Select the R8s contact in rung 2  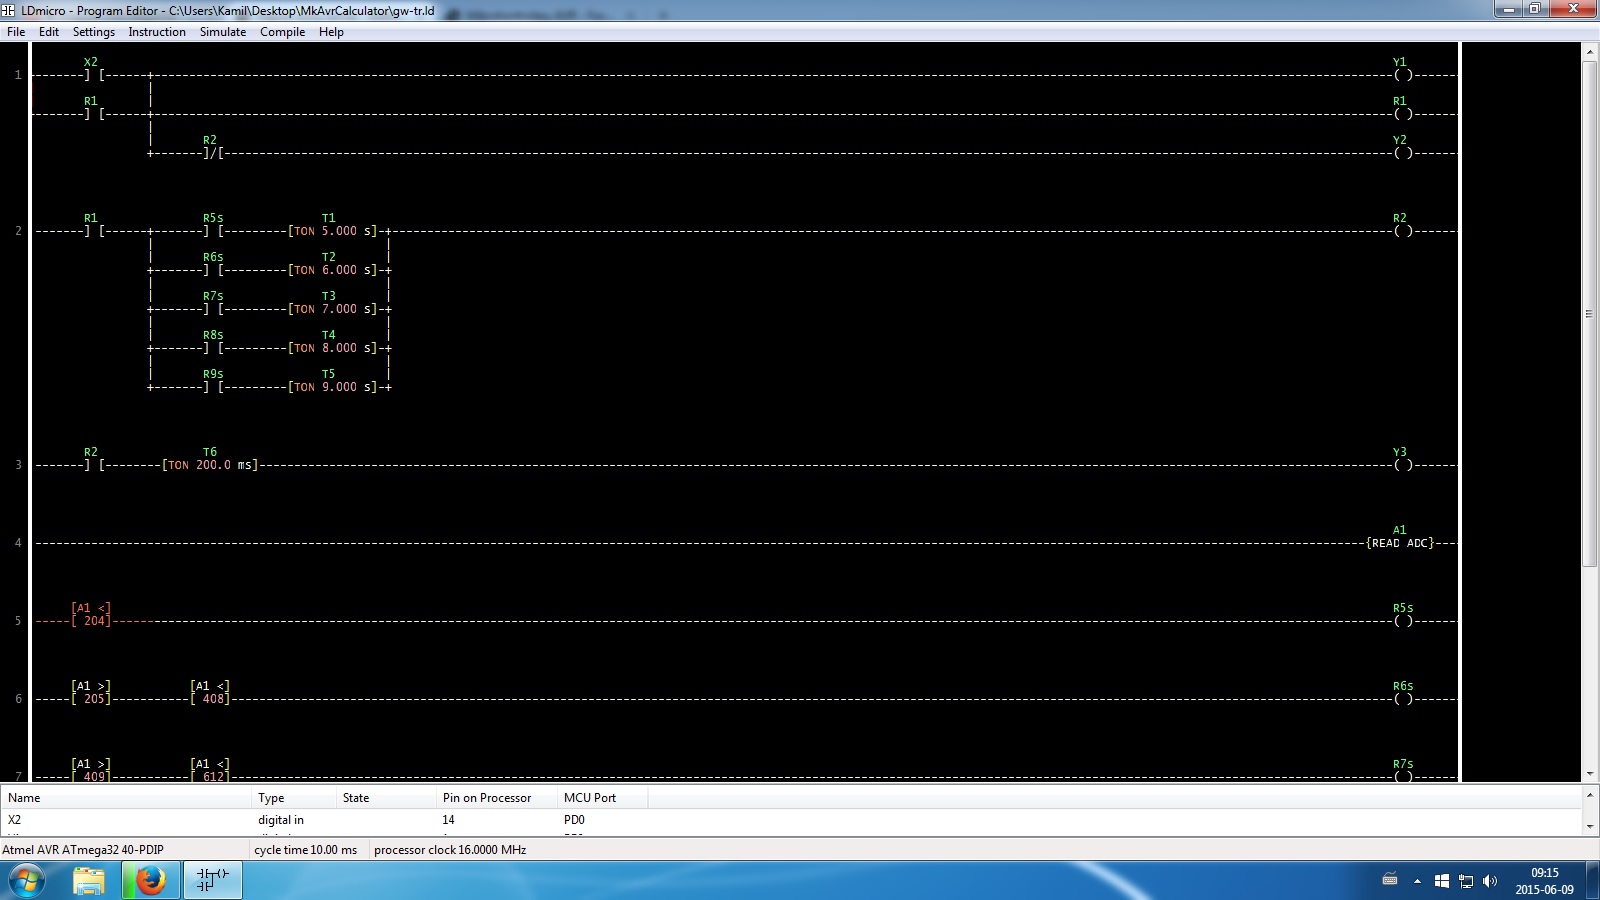212,342
